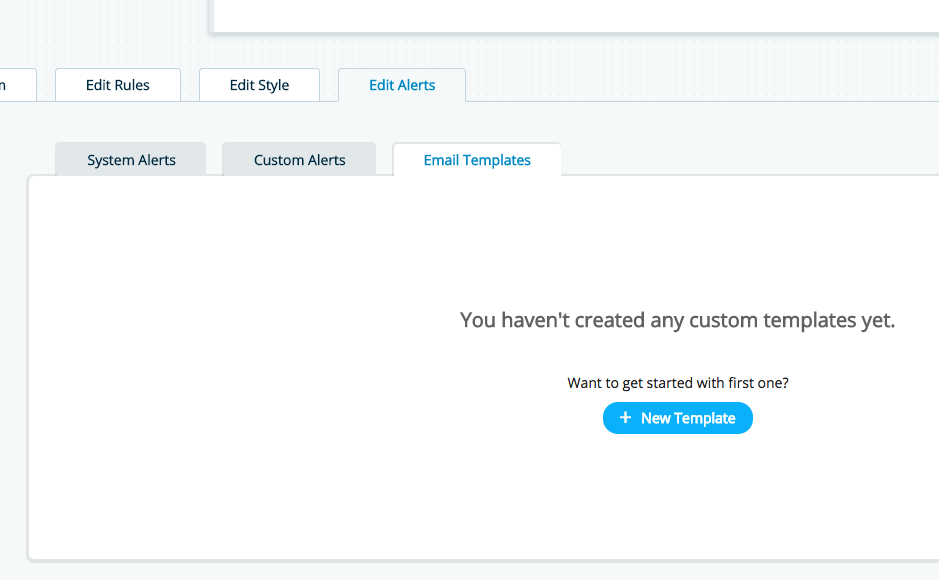Screen dimensions: 939x580
Task: Open style editing via Edit Style
Action: [259, 85]
